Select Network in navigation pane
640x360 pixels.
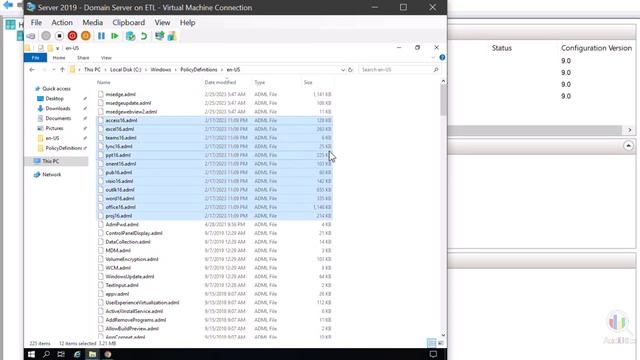point(51,174)
